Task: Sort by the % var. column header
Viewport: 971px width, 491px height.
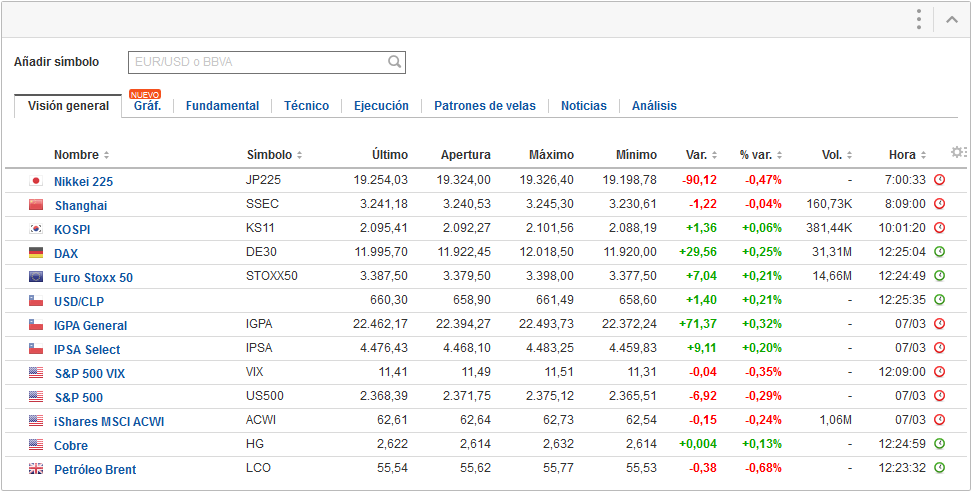Action: (760, 155)
